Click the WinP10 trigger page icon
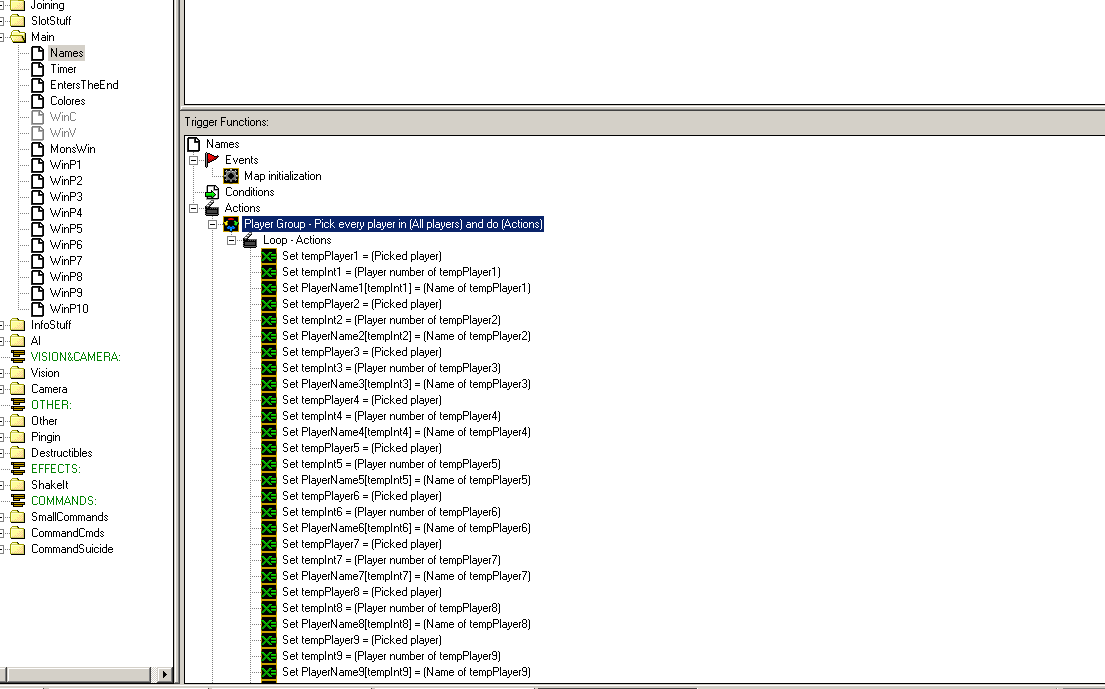 point(38,309)
